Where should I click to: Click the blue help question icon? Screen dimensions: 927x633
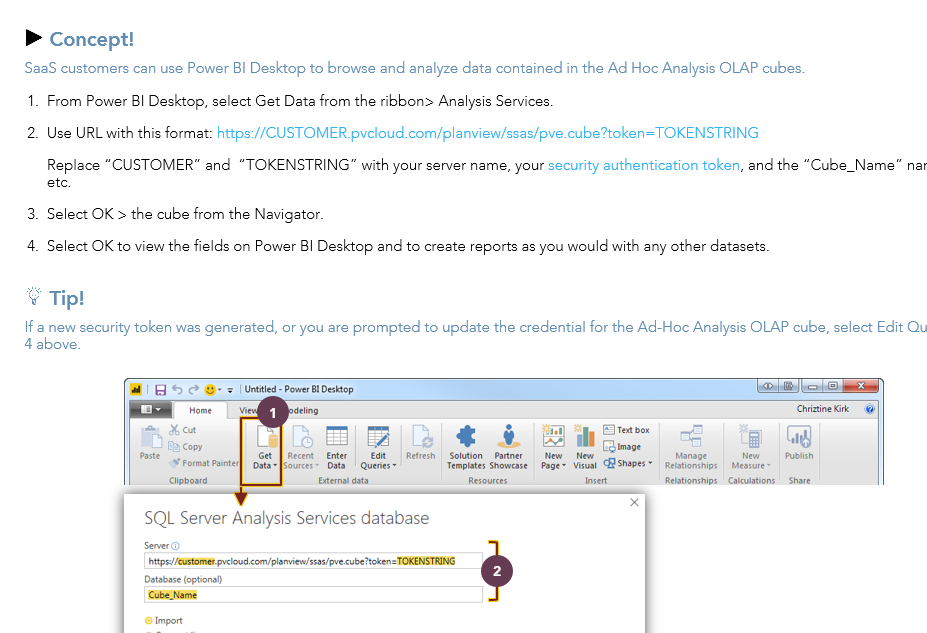click(869, 409)
